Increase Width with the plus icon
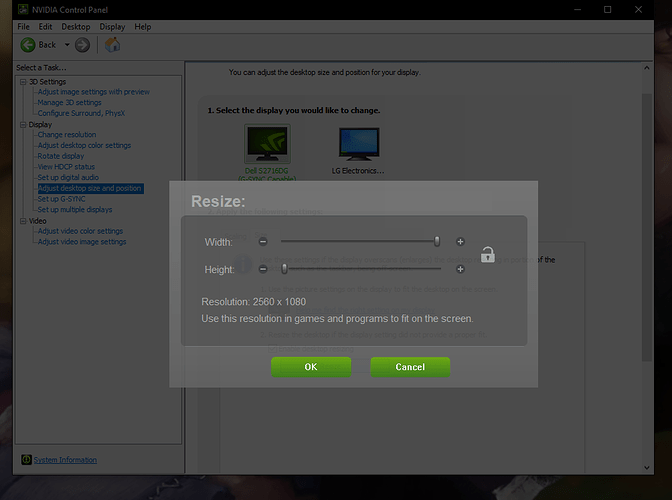Viewport: 672px width, 500px height. pos(460,242)
